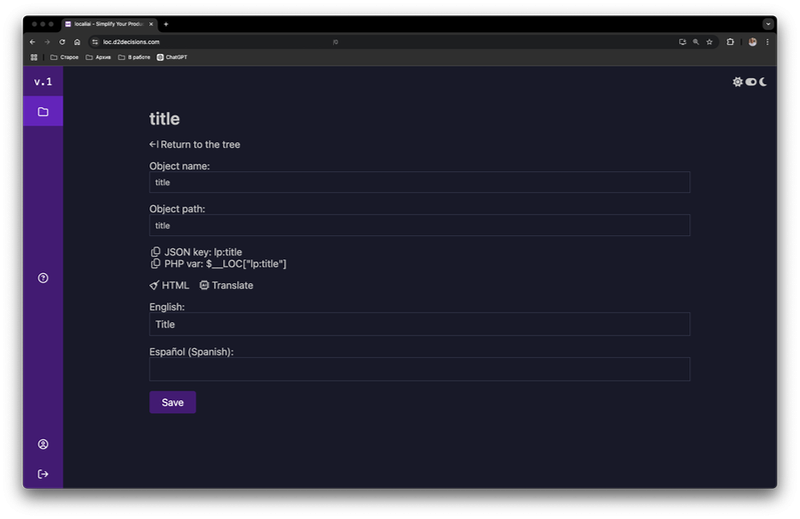Click the Save button
The height and width of the screenshot is (519, 800).
(172, 402)
